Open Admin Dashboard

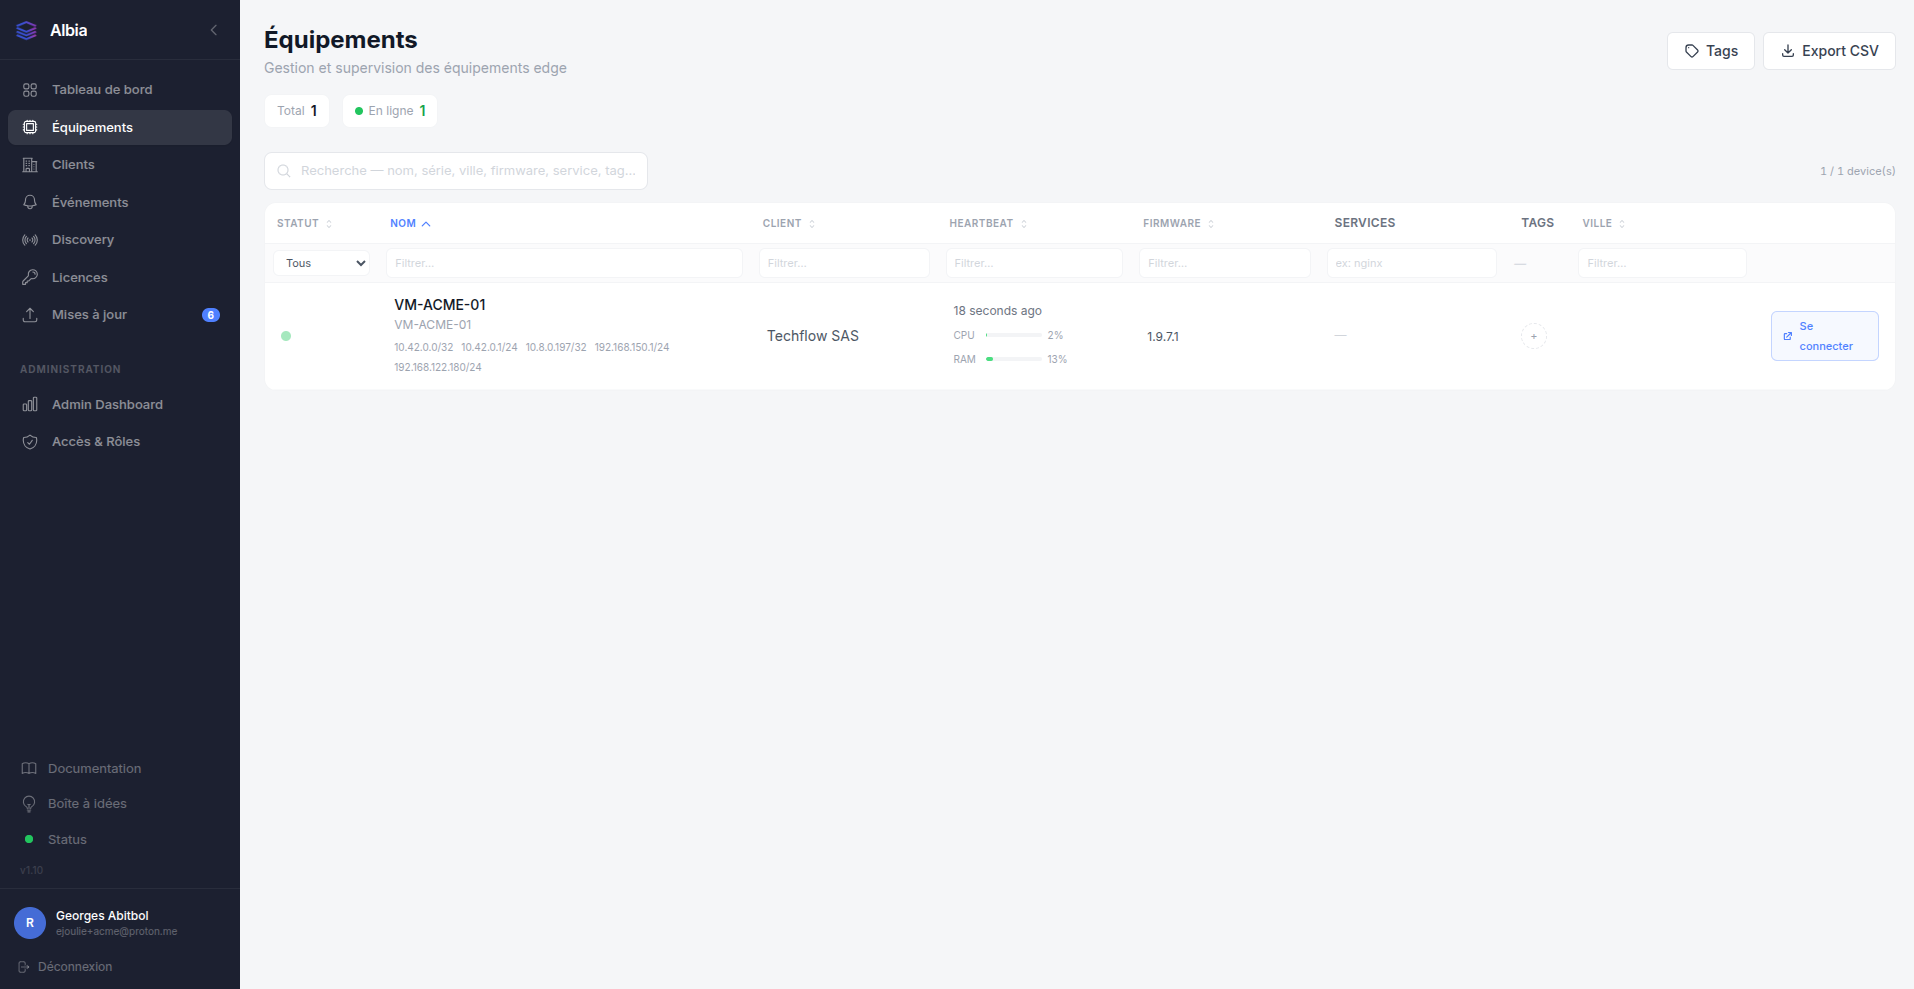(x=120, y=405)
